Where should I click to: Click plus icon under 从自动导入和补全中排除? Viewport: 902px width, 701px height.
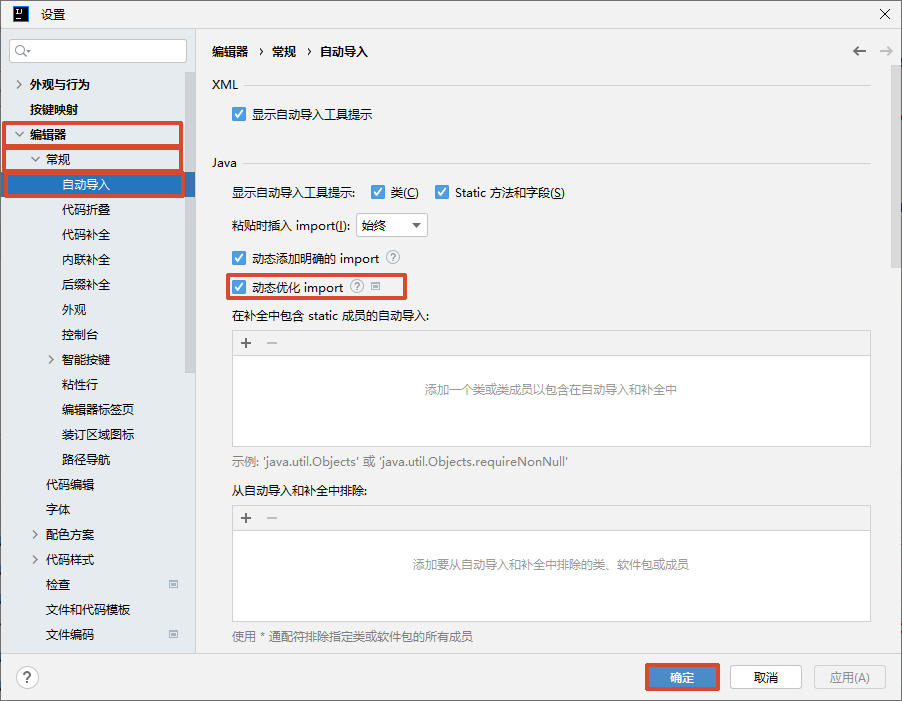click(246, 518)
